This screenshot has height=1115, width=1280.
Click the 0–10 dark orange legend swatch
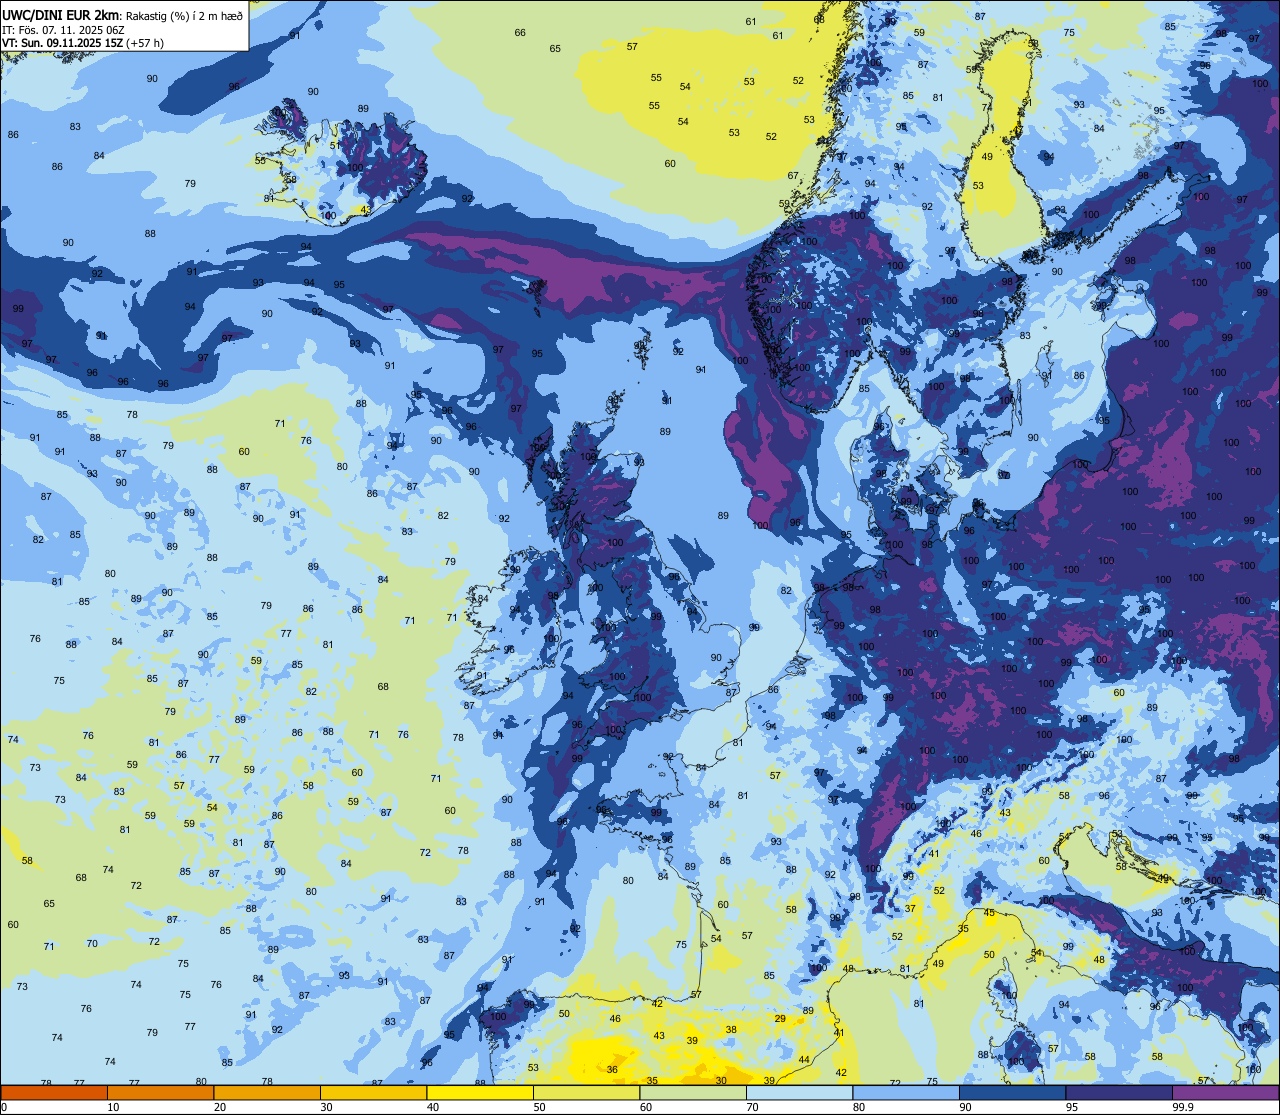click(54, 1093)
